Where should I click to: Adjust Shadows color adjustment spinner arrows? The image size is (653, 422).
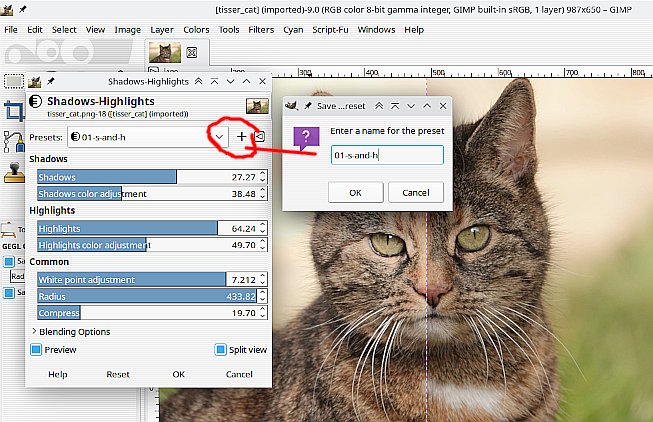click(262, 193)
